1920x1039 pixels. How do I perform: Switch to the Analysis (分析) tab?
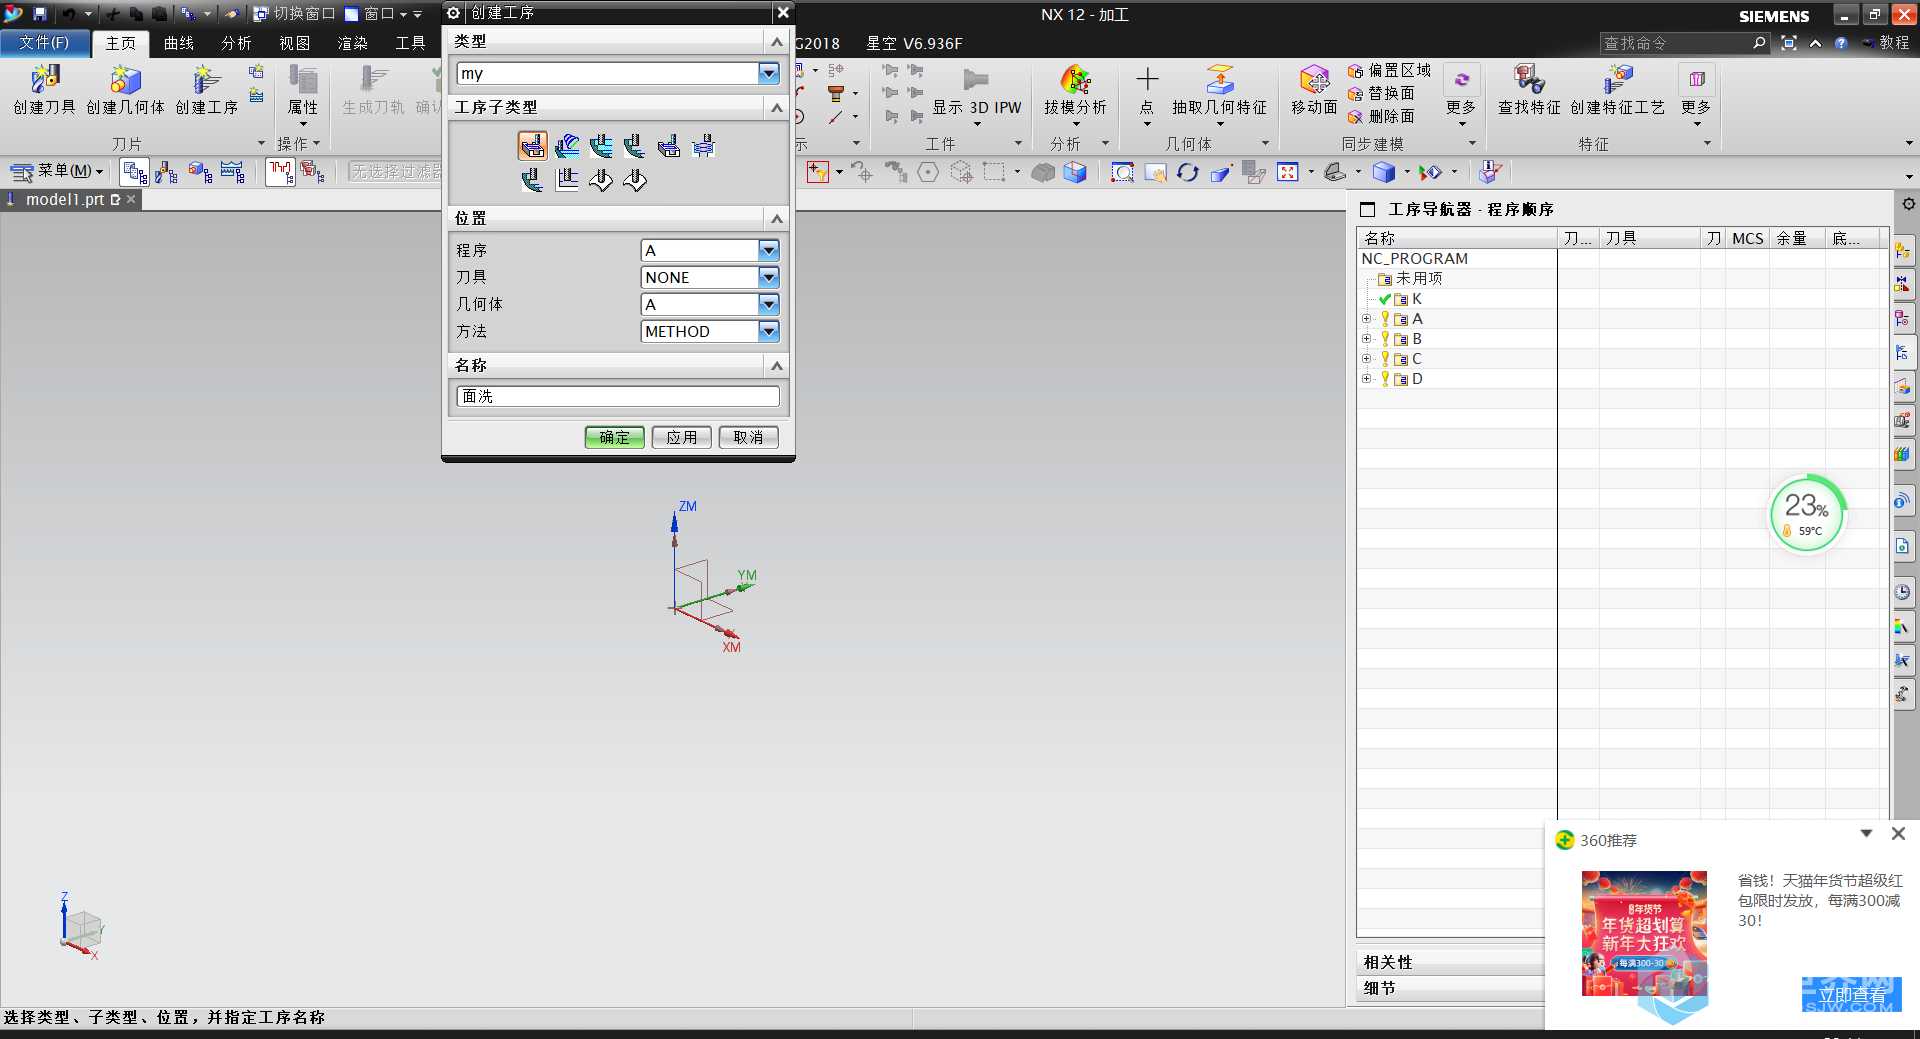click(x=236, y=43)
